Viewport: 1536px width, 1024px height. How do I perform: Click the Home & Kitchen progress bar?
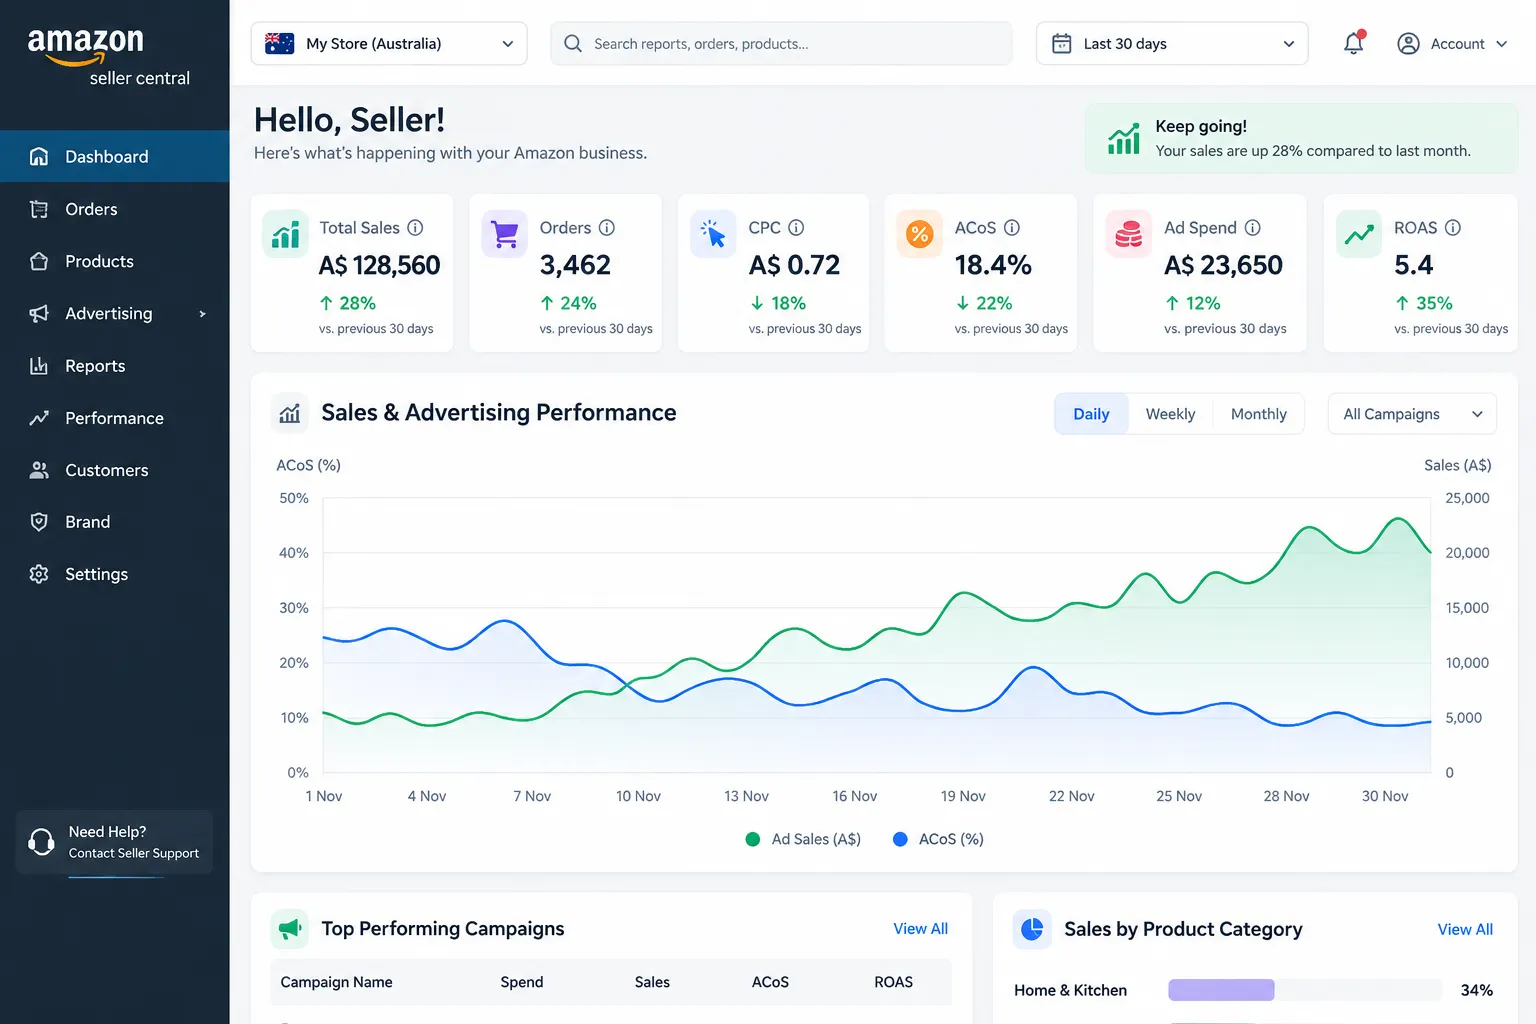point(1305,990)
